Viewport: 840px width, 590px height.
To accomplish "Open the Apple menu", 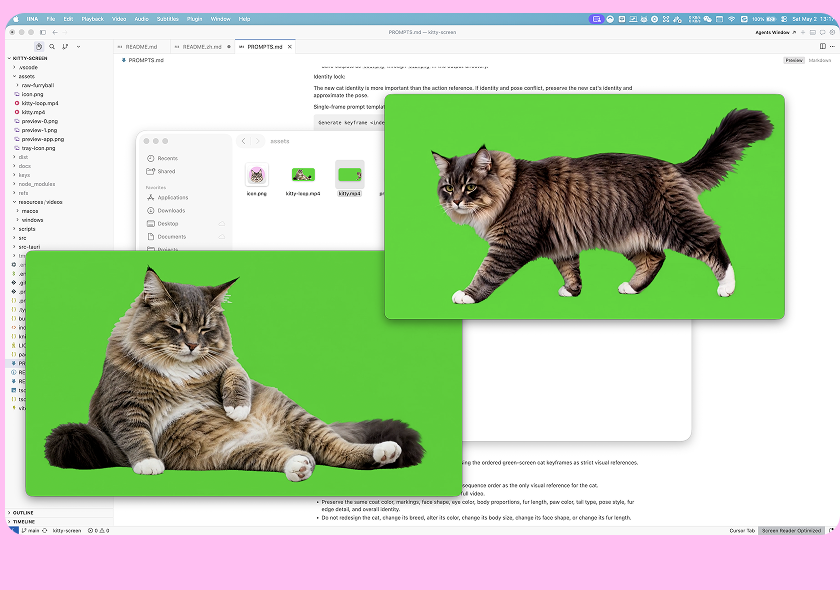I will tap(16, 19).
